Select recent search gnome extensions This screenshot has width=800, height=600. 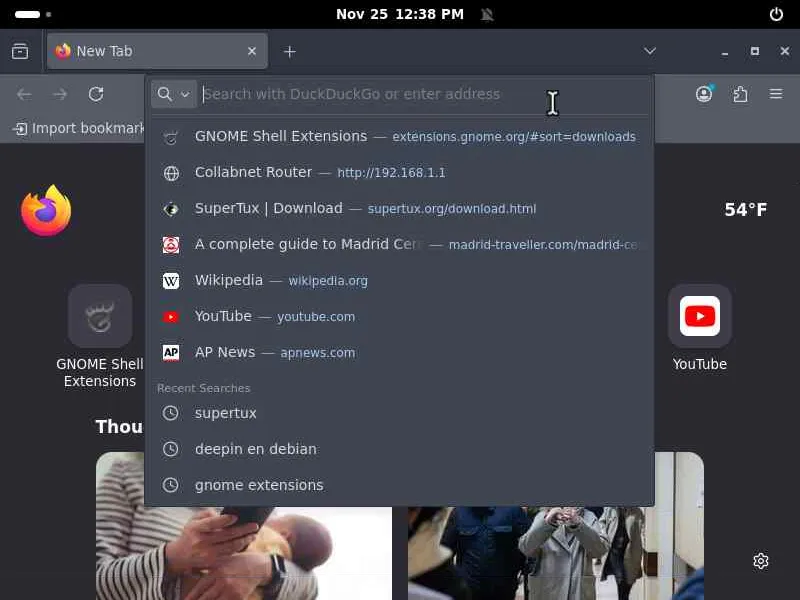click(x=399, y=485)
